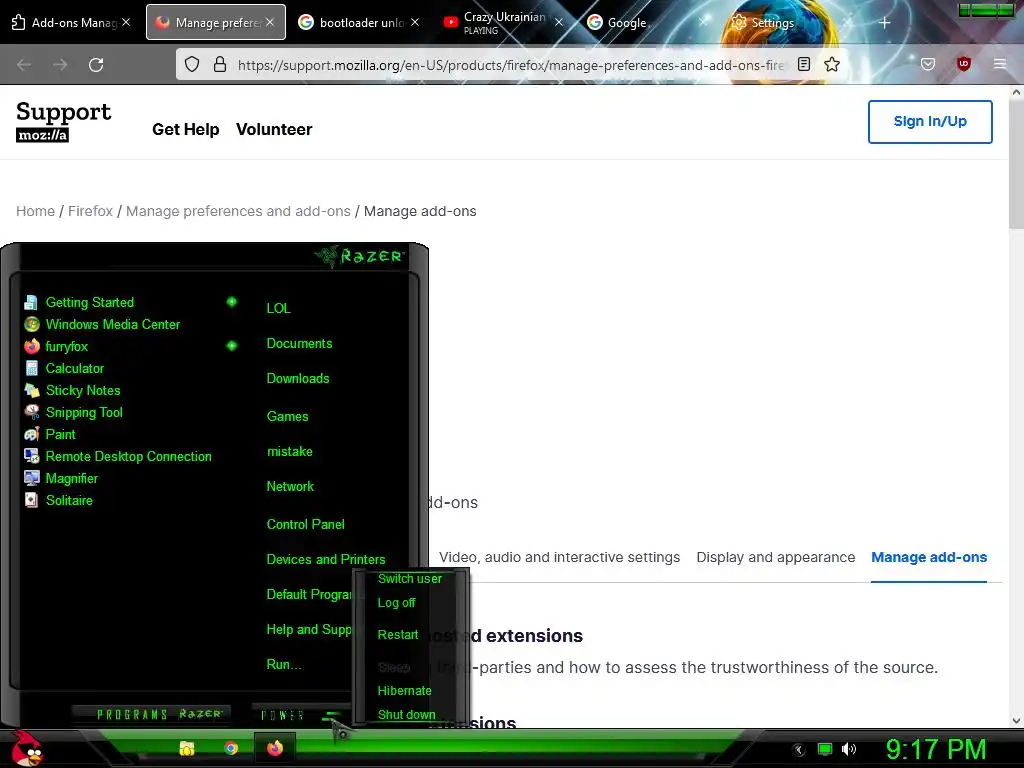
Task: Go to Firefox breadcrumb link
Action: coord(90,211)
